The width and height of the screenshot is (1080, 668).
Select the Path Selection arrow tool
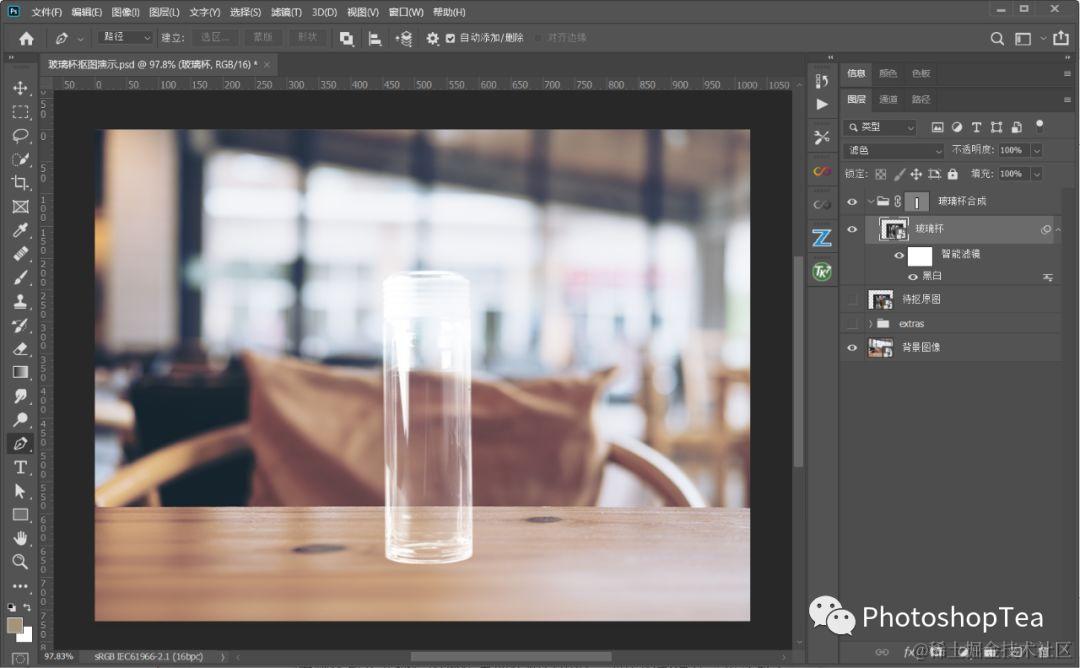click(x=20, y=491)
